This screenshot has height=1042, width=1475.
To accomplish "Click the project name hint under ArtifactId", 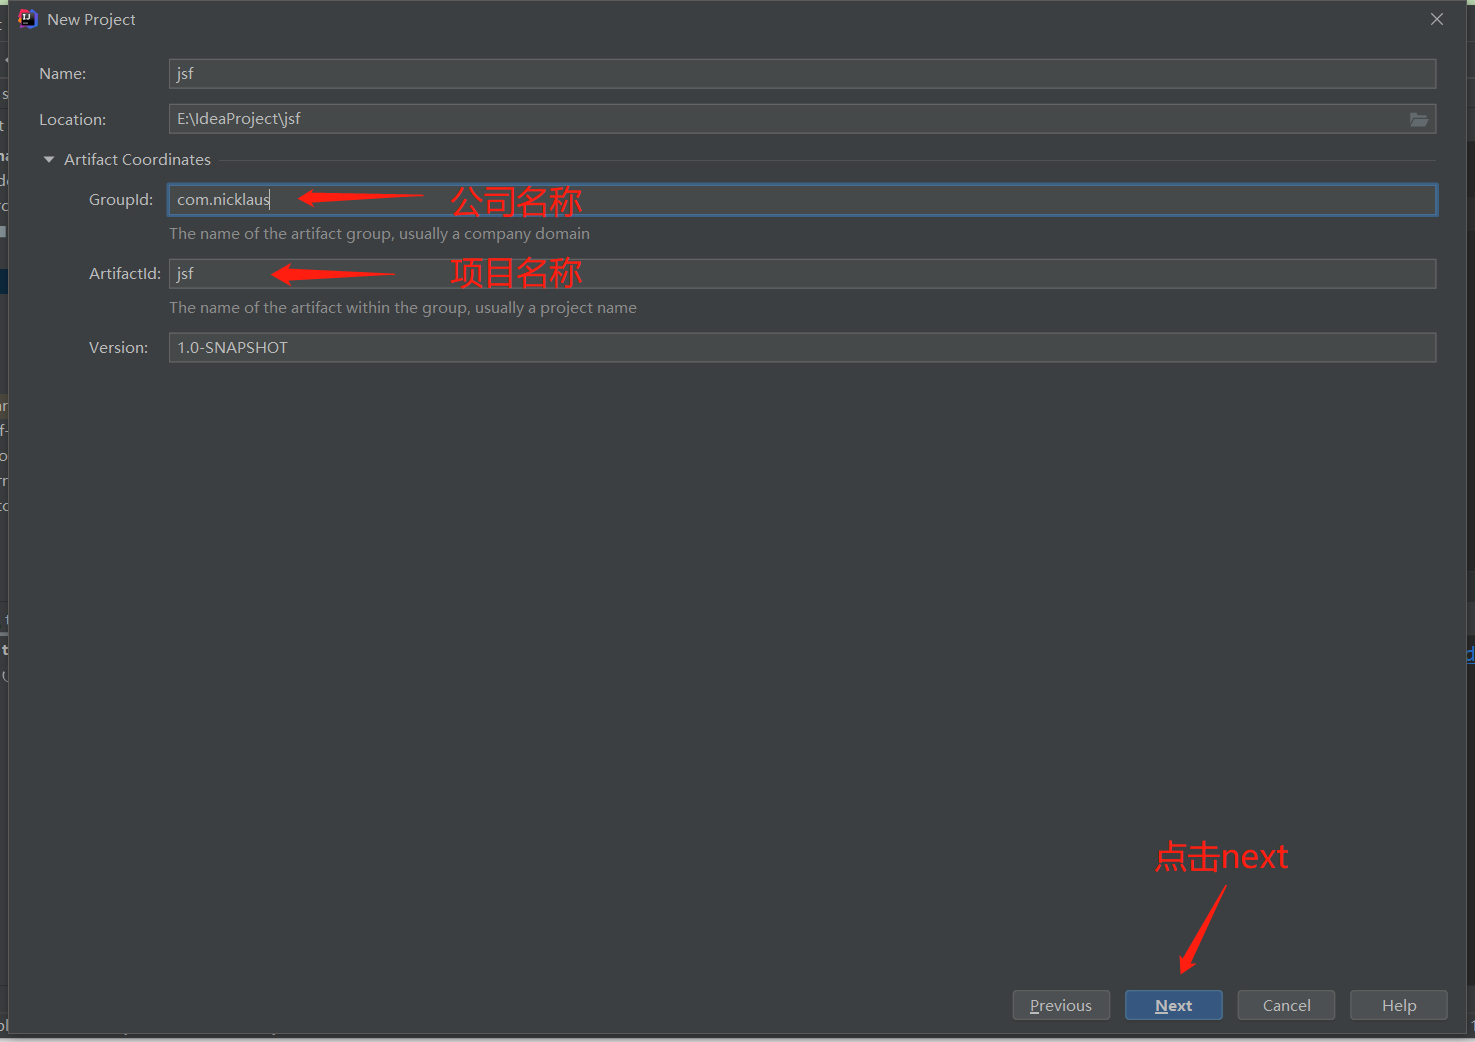I will click(x=403, y=307).
